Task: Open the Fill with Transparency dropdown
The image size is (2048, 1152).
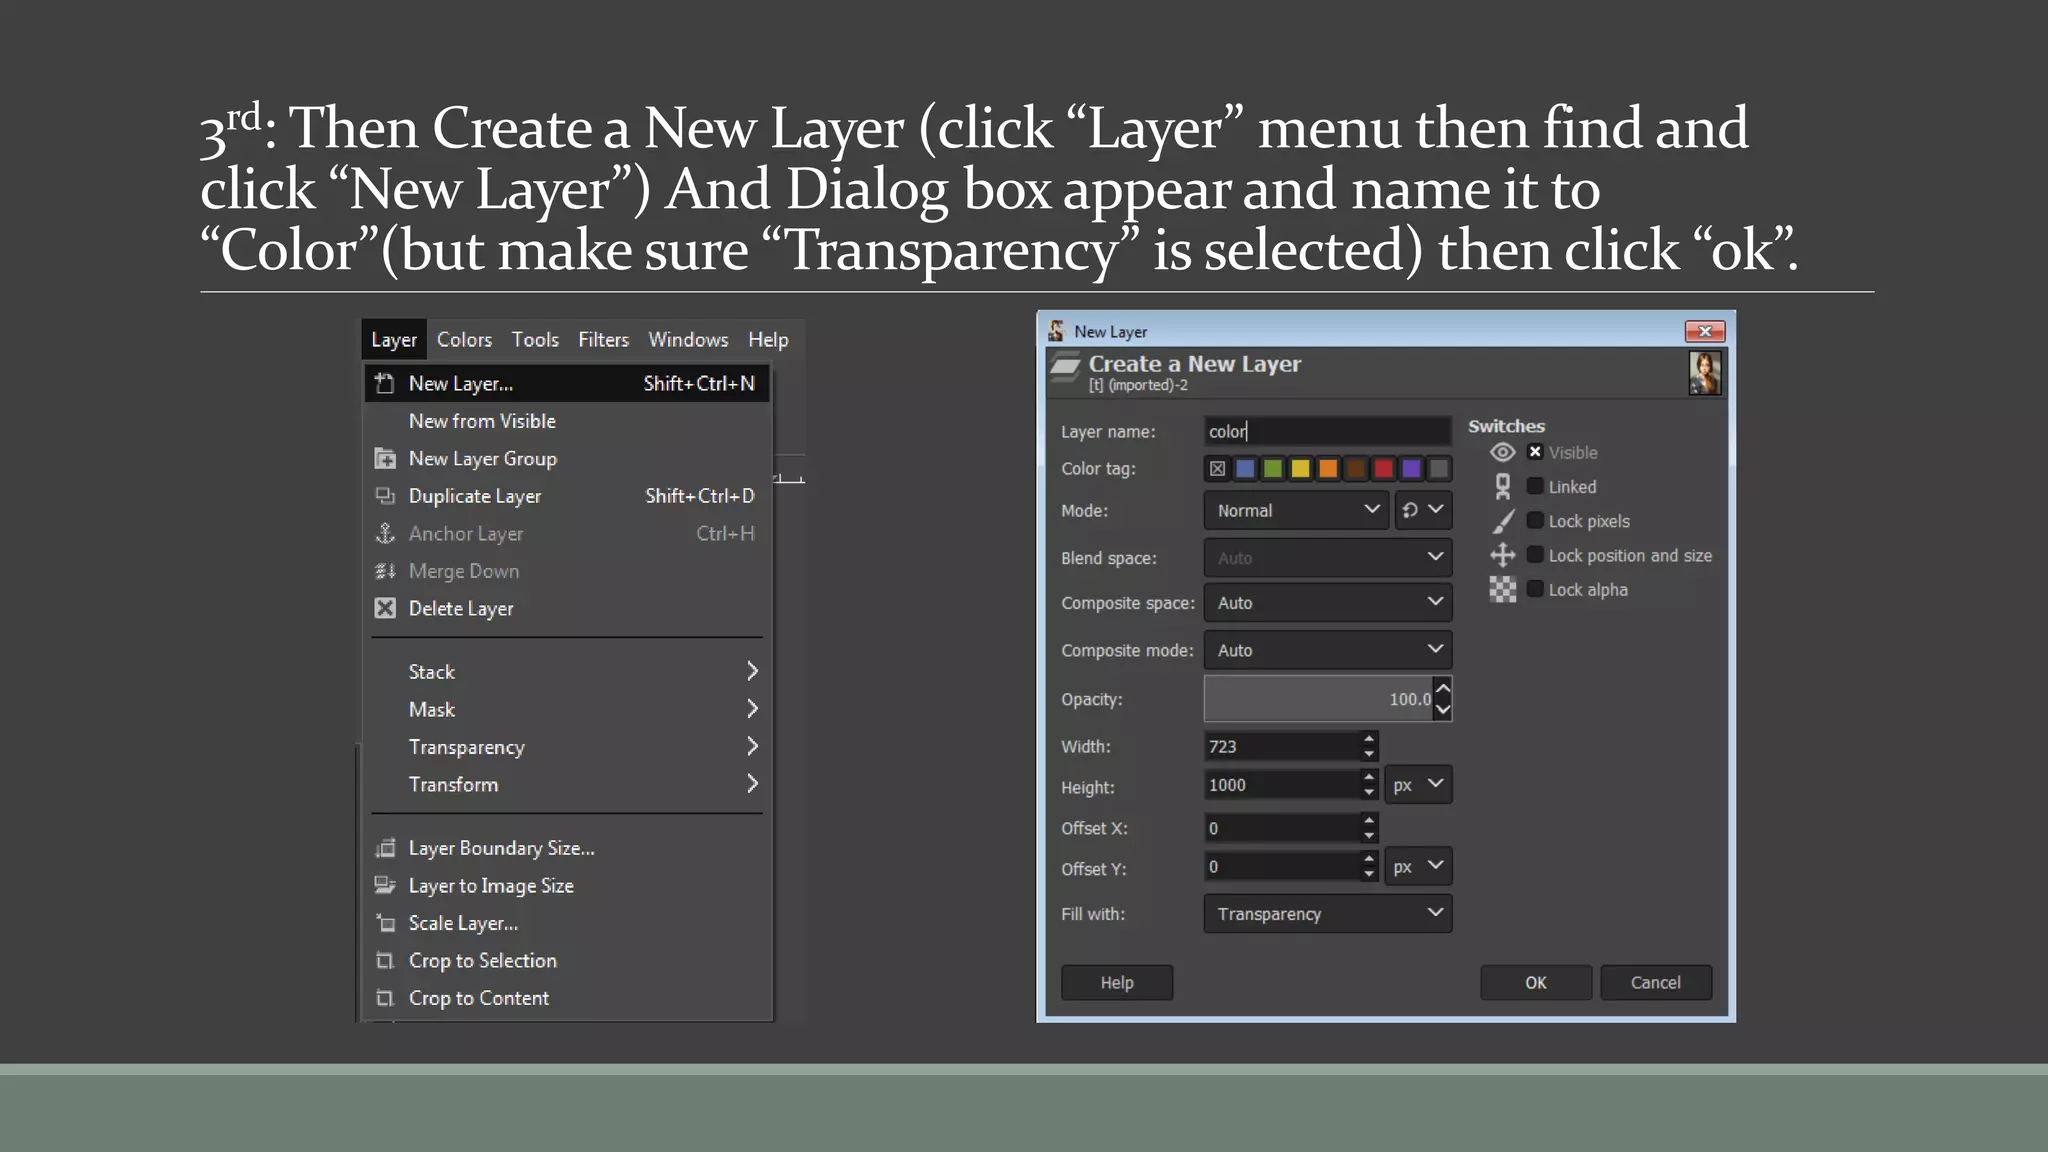Action: click(x=1328, y=914)
